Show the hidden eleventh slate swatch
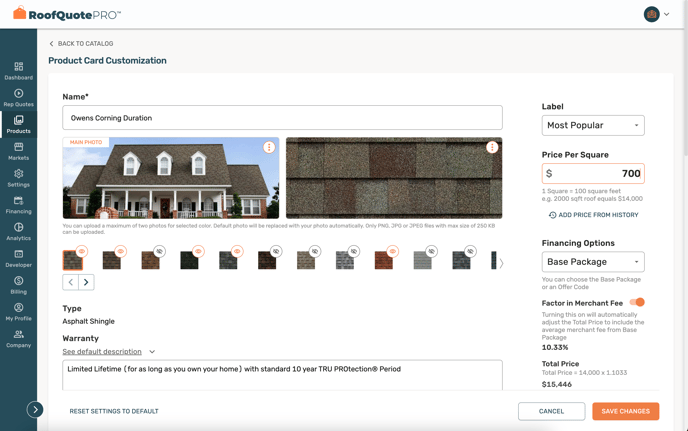 coord(470,251)
